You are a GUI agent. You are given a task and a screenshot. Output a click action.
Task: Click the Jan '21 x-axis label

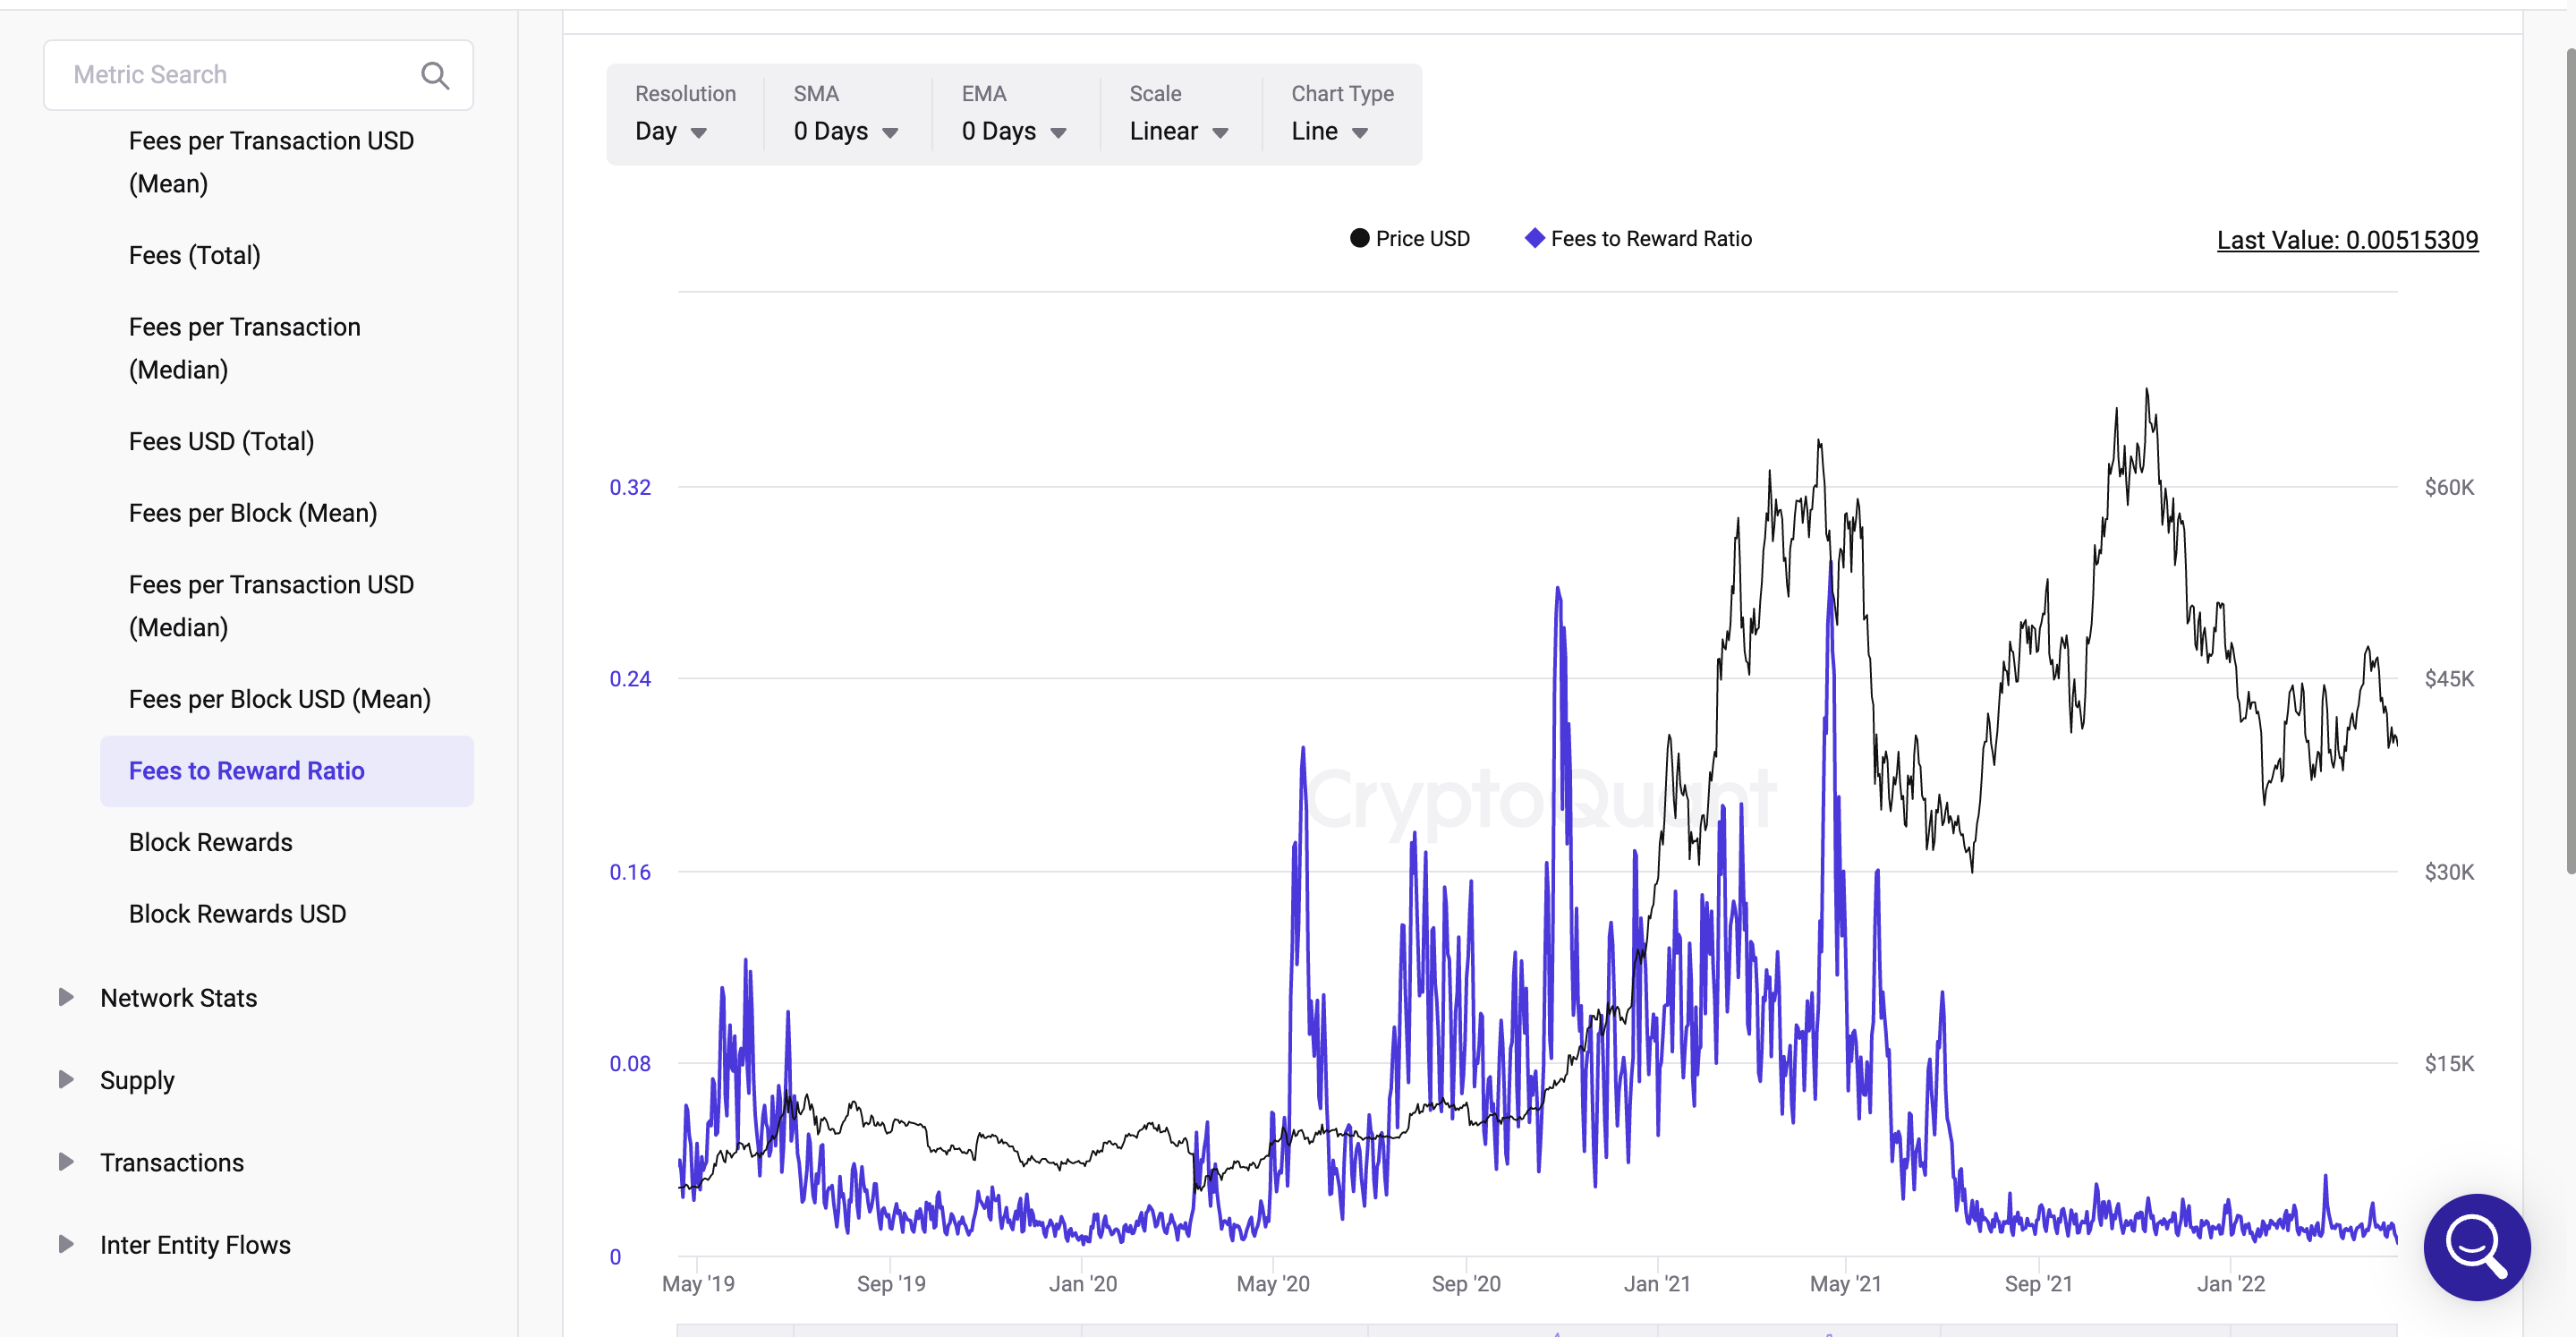(x=1657, y=1283)
